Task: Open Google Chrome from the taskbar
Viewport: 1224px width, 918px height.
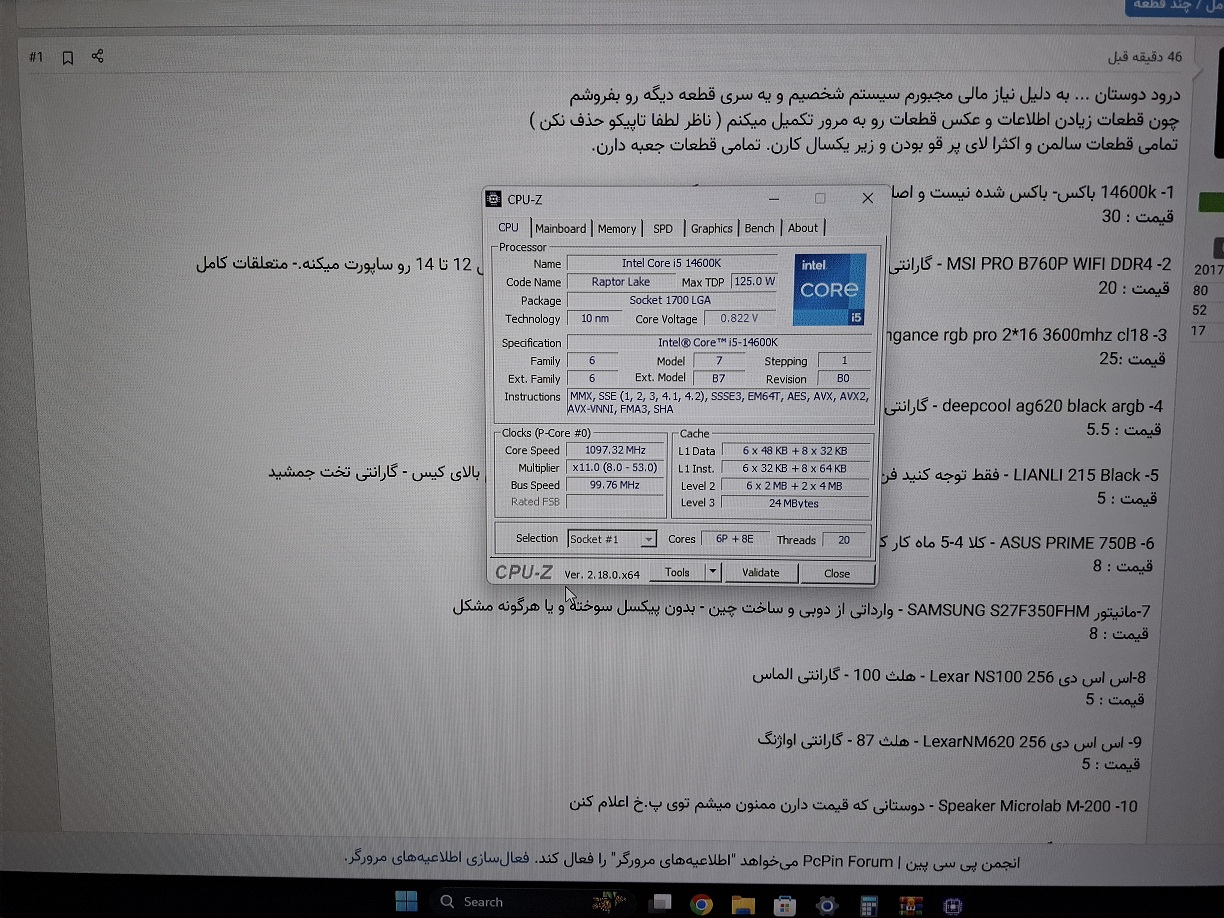Action: [701, 904]
